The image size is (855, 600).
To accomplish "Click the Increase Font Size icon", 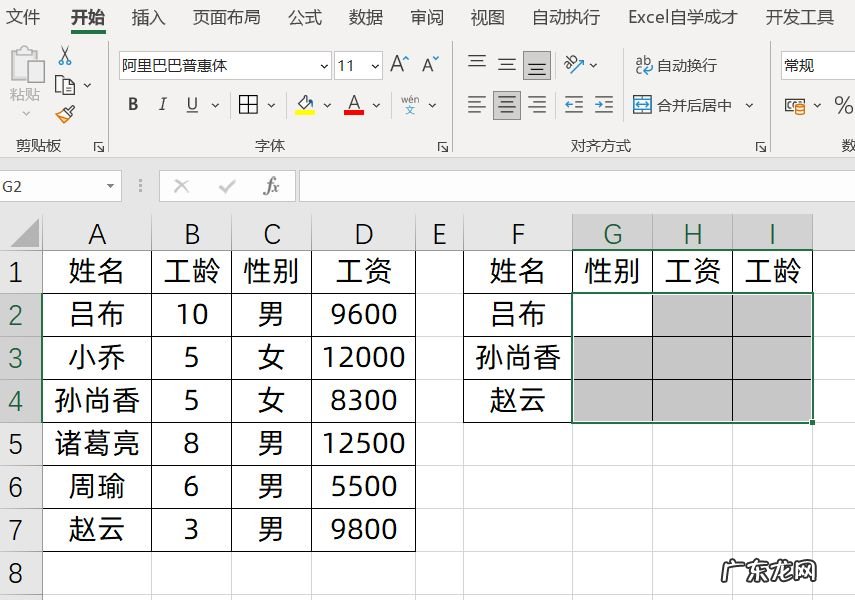I will (x=399, y=65).
